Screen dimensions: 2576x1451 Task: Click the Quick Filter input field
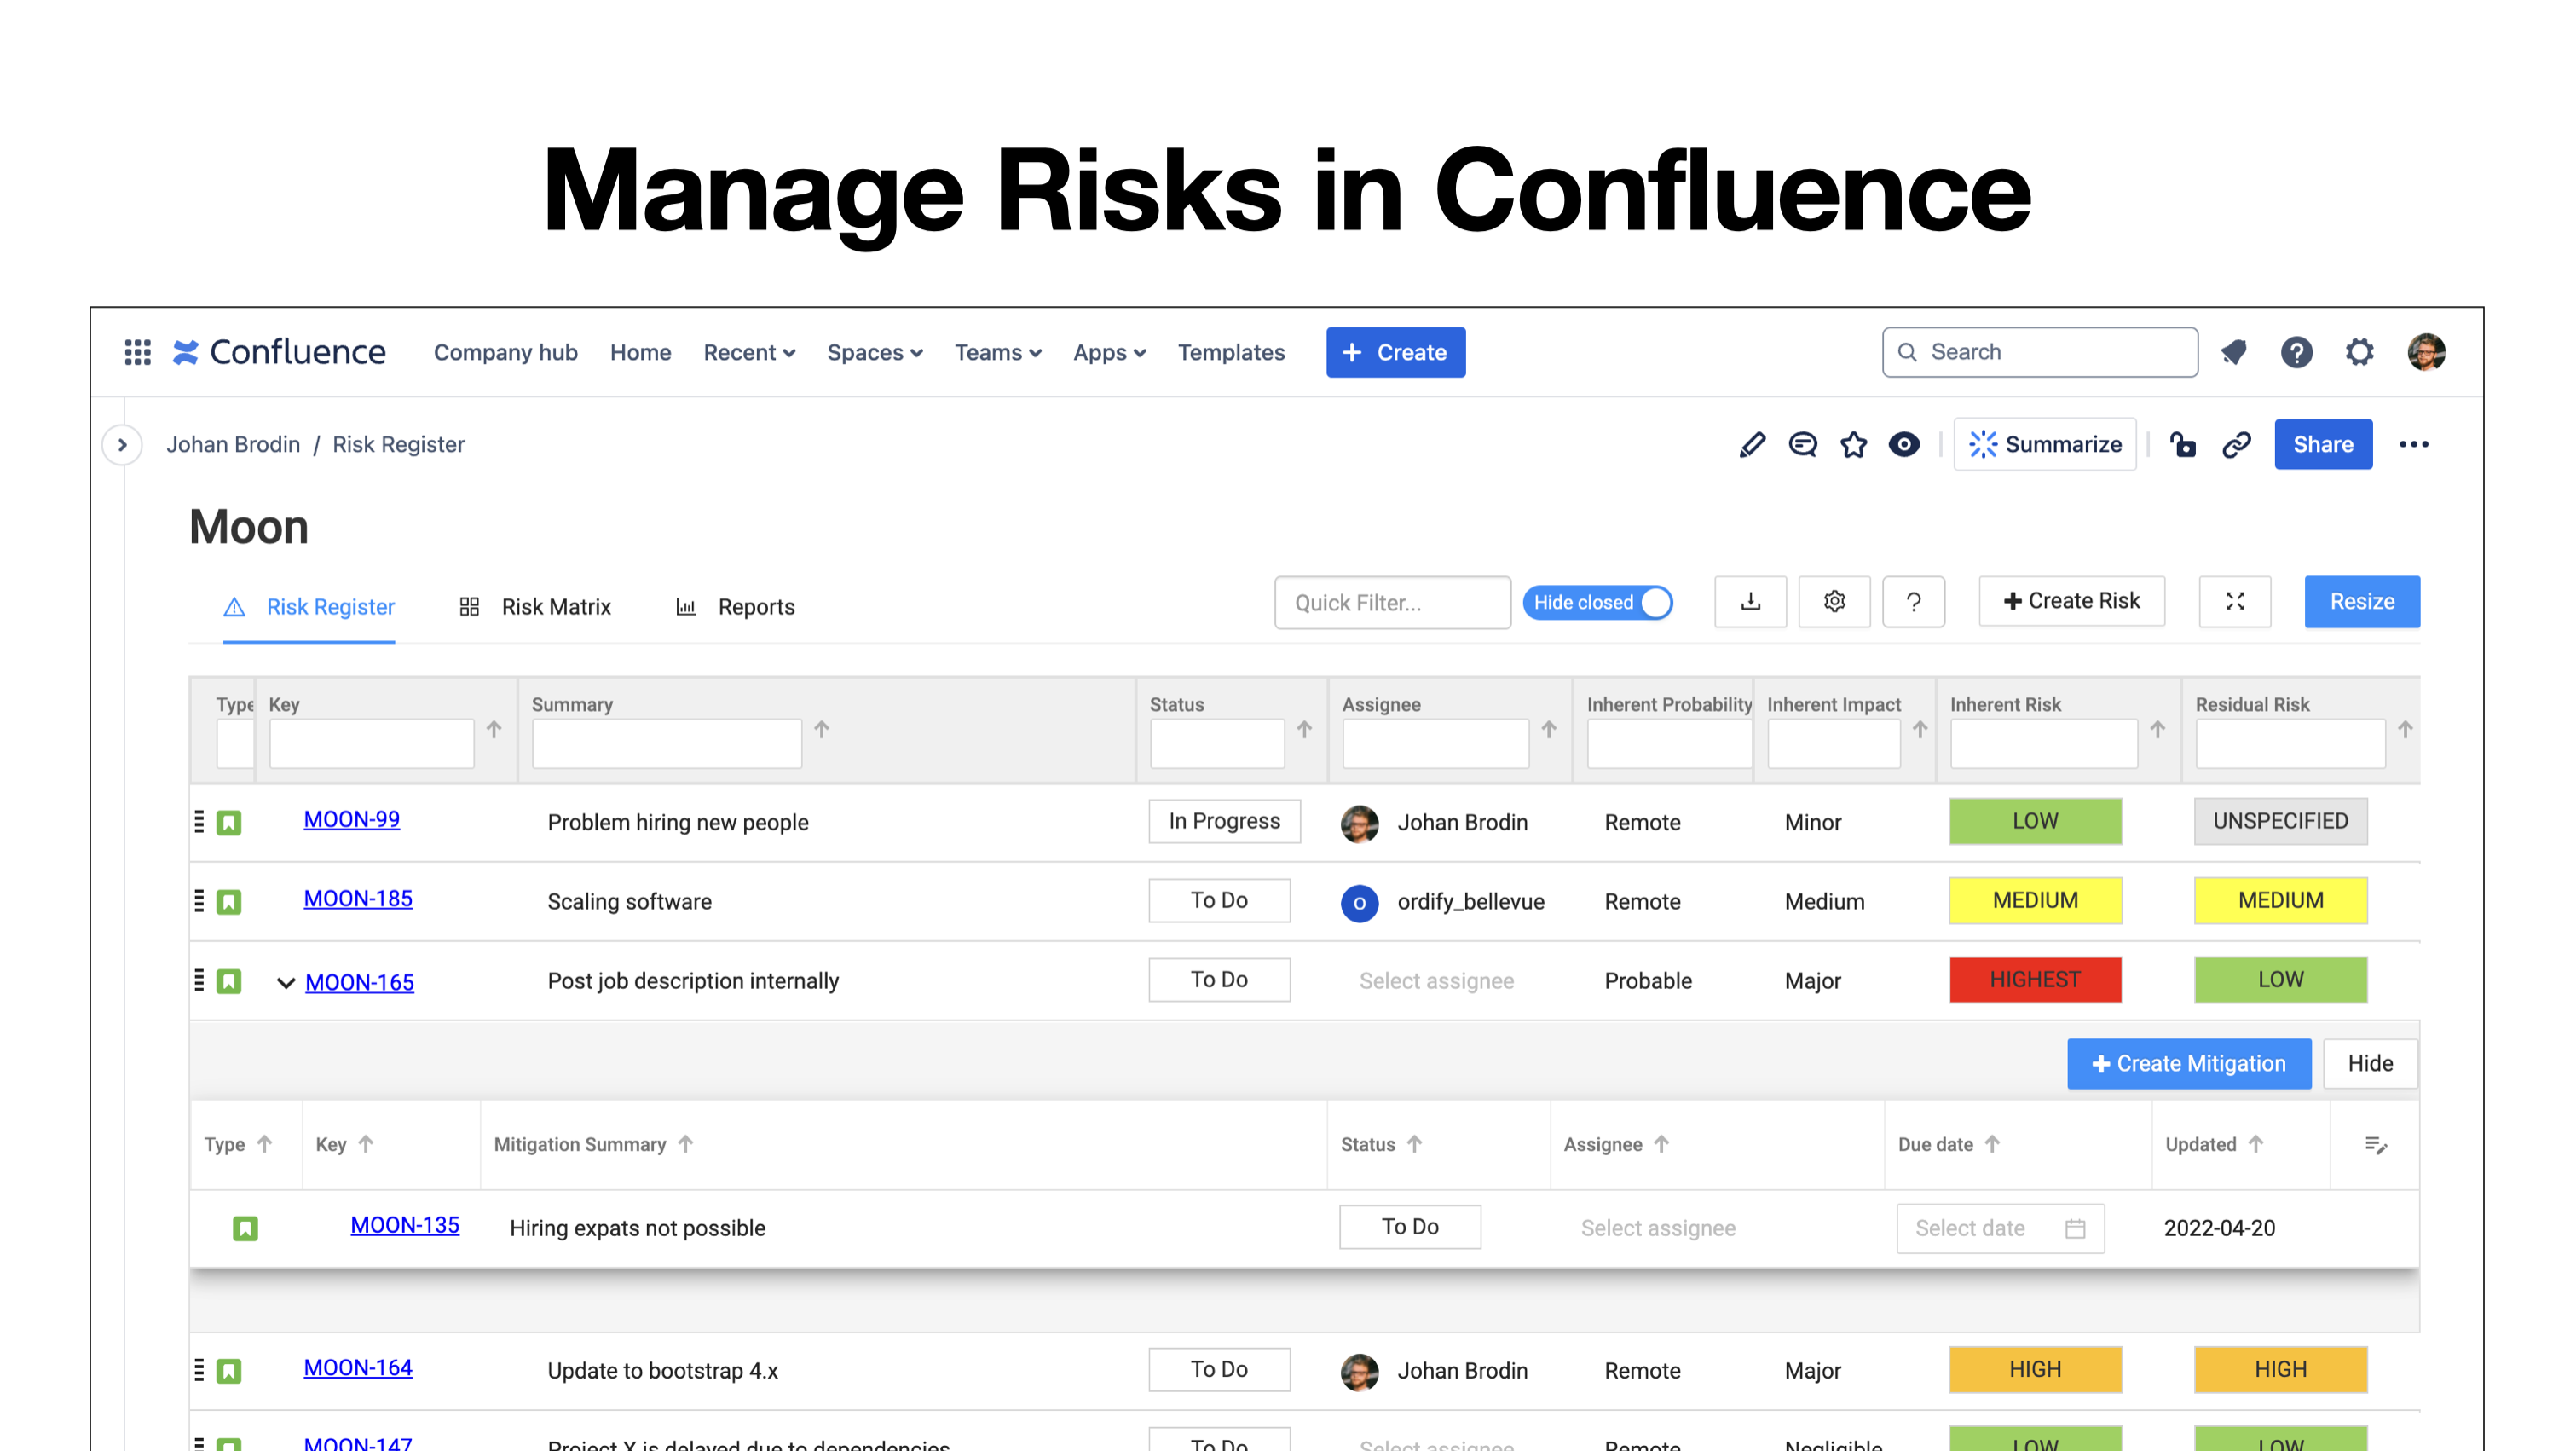[1392, 602]
